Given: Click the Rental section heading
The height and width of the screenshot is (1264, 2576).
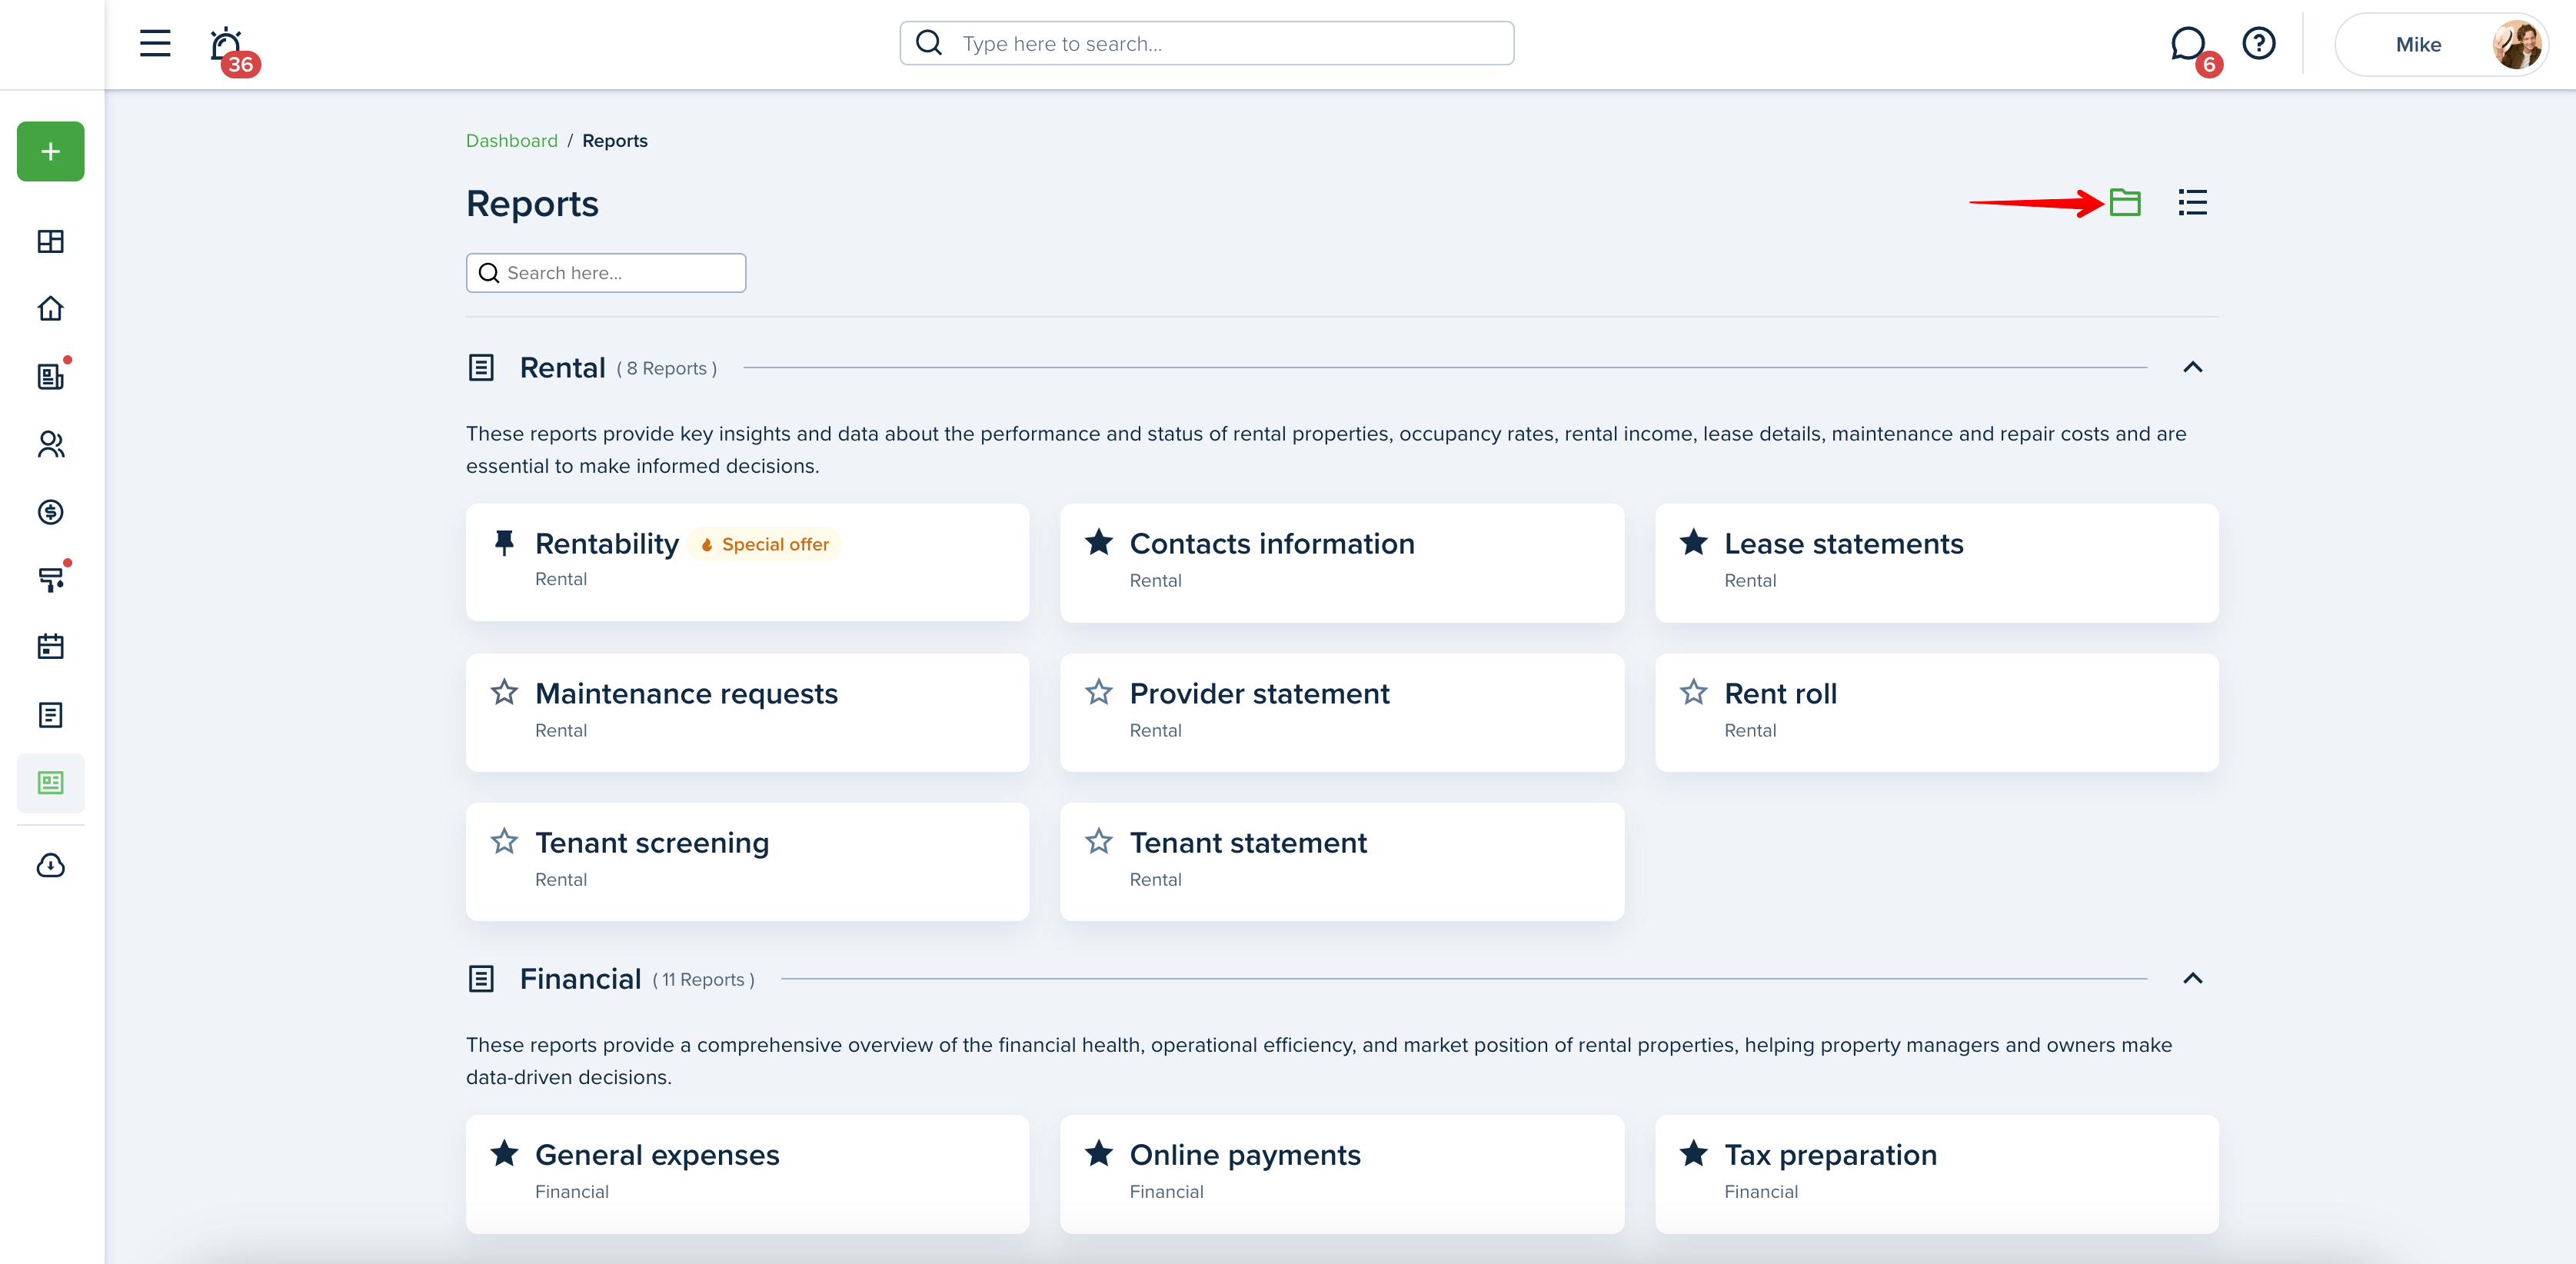Looking at the screenshot, I should [x=562, y=368].
